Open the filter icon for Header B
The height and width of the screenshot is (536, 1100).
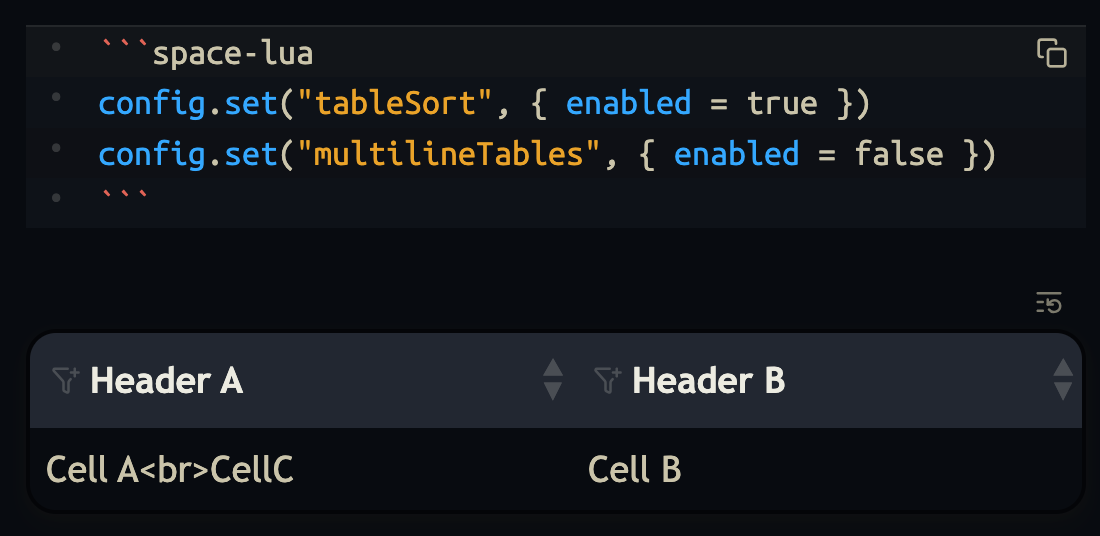(x=607, y=381)
